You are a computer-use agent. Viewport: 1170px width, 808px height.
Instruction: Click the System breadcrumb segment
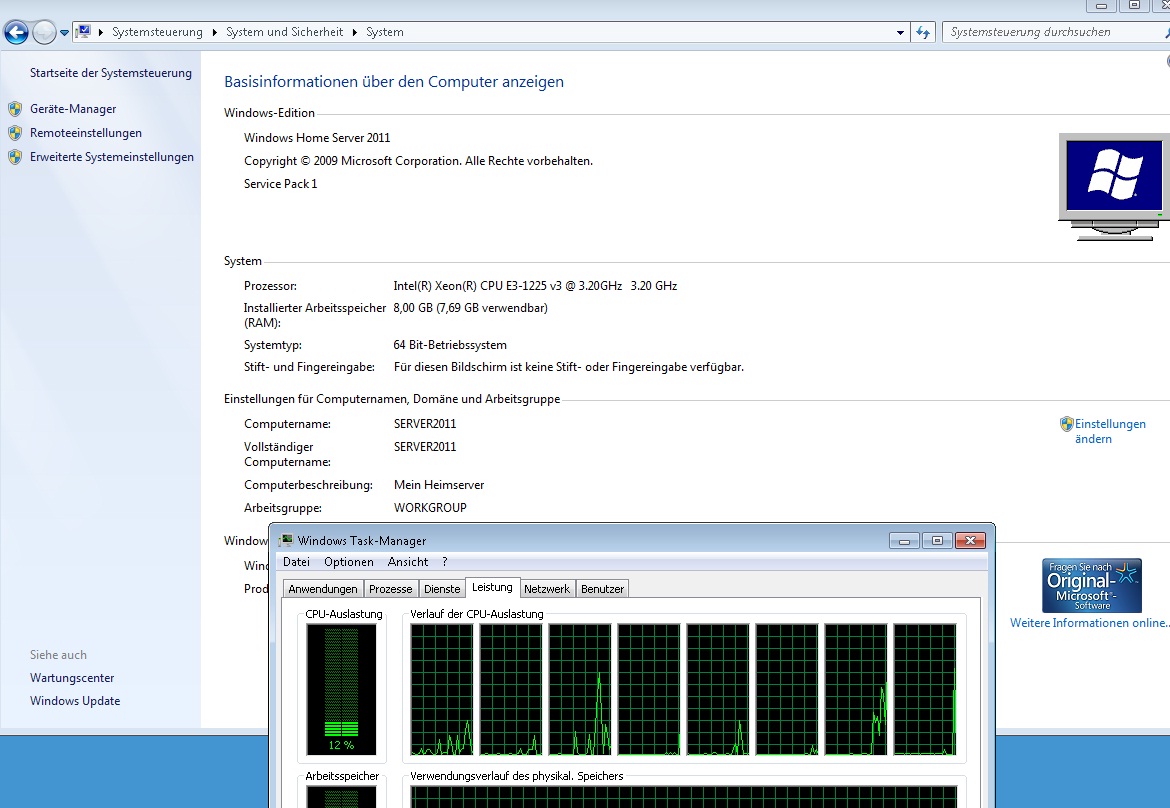pyautogui.click(x=384, y=32)
